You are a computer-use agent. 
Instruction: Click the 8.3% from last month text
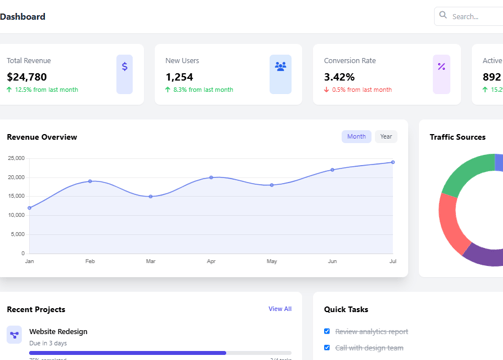pyautogui.click(x=203, y=90)
